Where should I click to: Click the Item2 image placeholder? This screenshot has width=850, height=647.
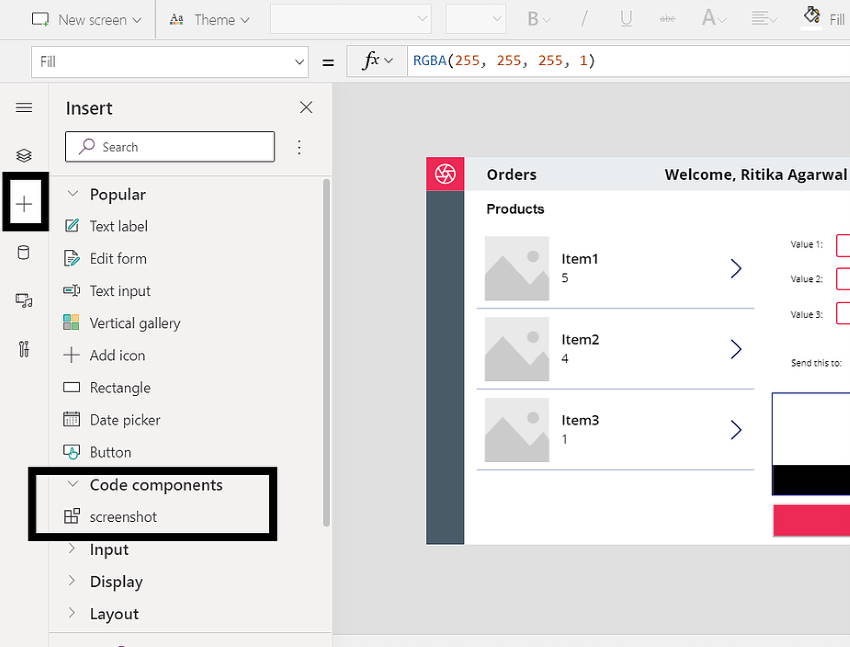click(x=517, y=349)
